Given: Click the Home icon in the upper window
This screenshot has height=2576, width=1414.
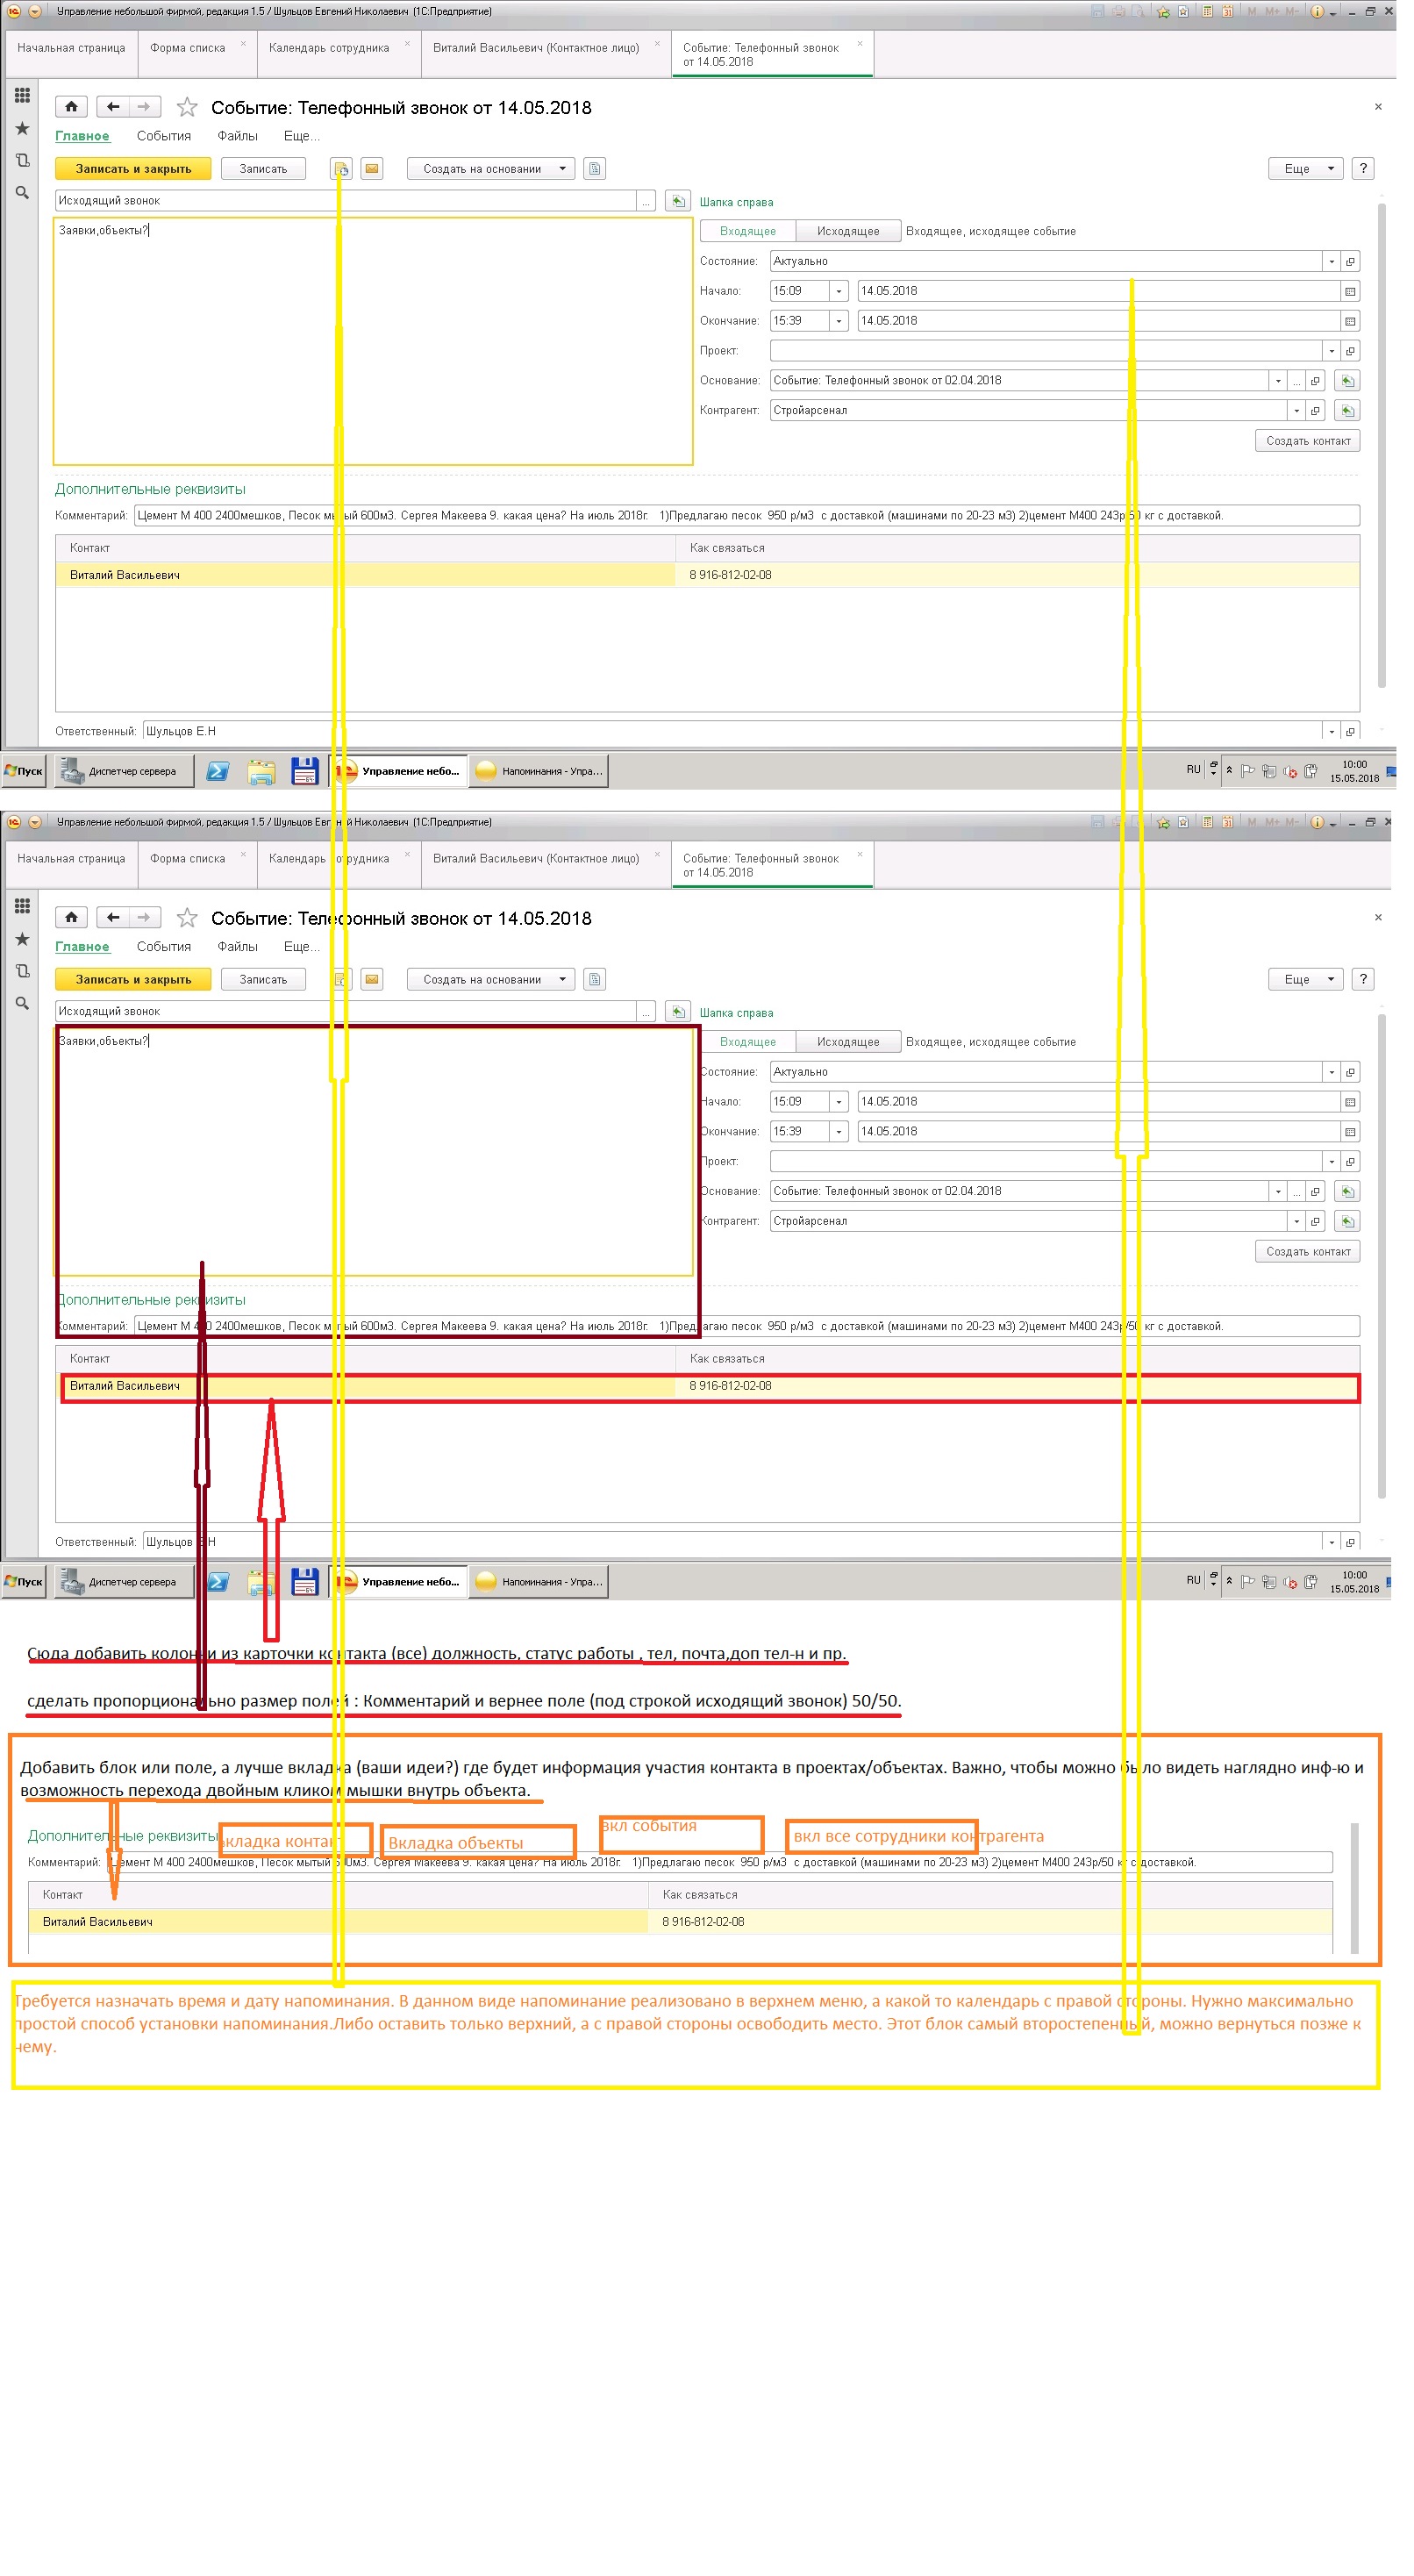Looking at the screenshot, I should [x=71, y=107].
